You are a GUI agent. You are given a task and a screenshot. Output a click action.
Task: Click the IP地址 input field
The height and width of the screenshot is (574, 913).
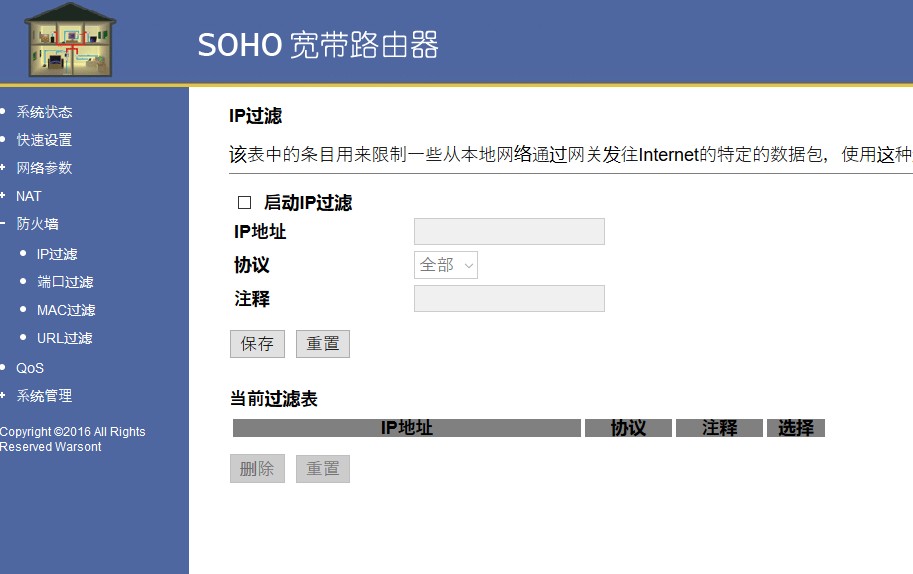509,232
